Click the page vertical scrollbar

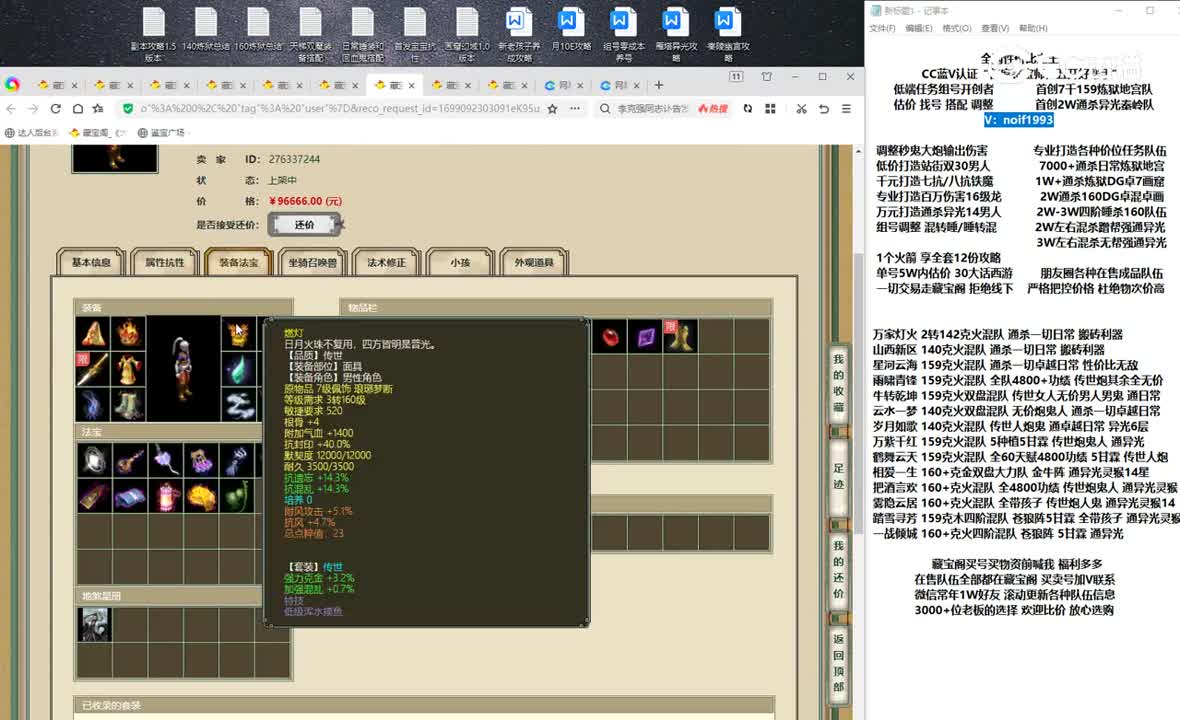pyautogui.click(x=858, y=391)
